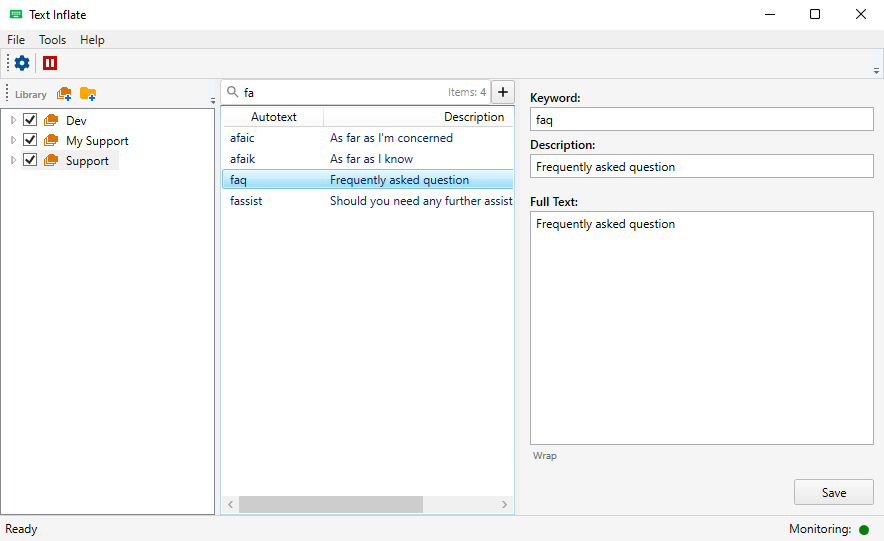Click the Dev library label

76,121
